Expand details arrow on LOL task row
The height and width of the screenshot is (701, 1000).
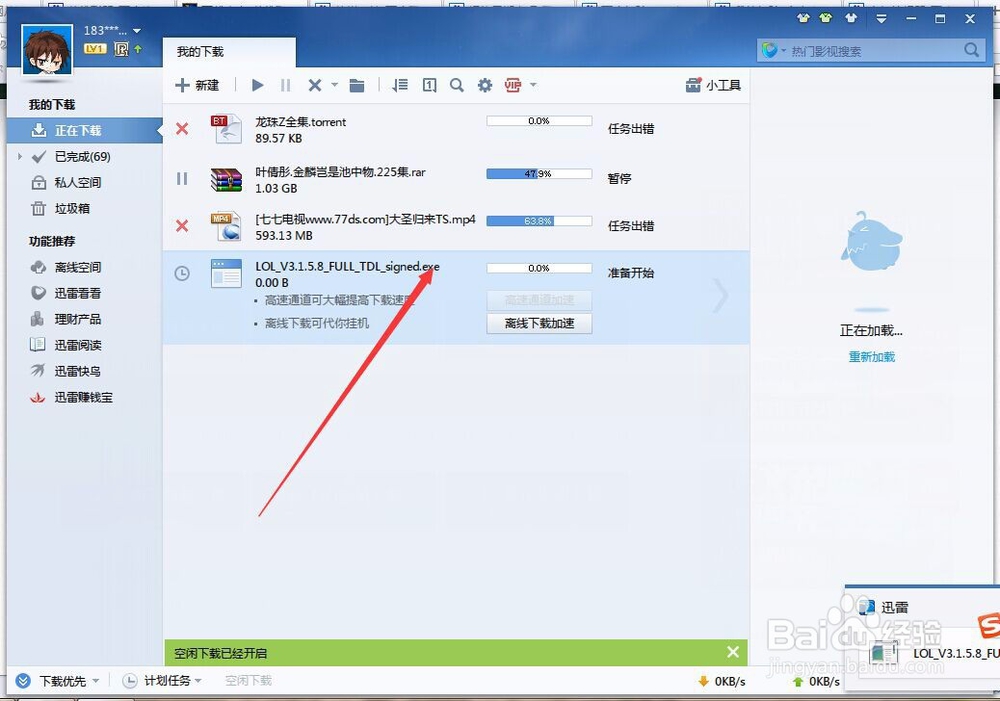[721, 295]
